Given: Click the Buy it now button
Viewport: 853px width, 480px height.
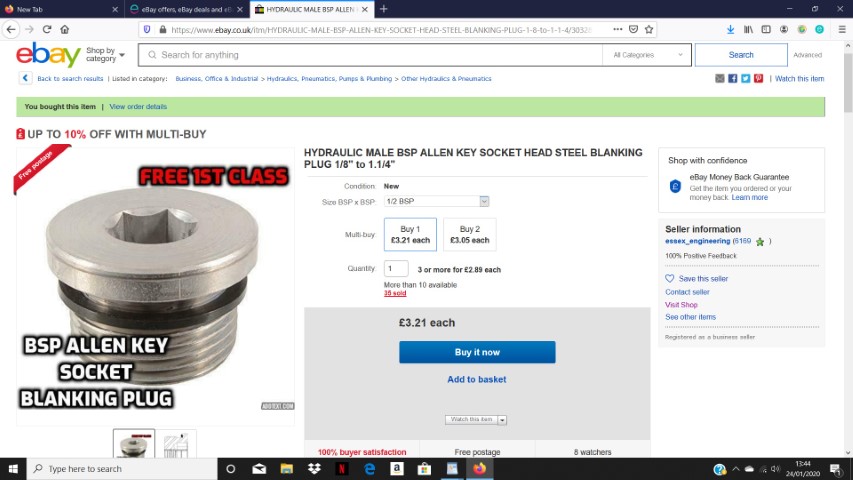Looking at the screenshot, I should [477, 352].
